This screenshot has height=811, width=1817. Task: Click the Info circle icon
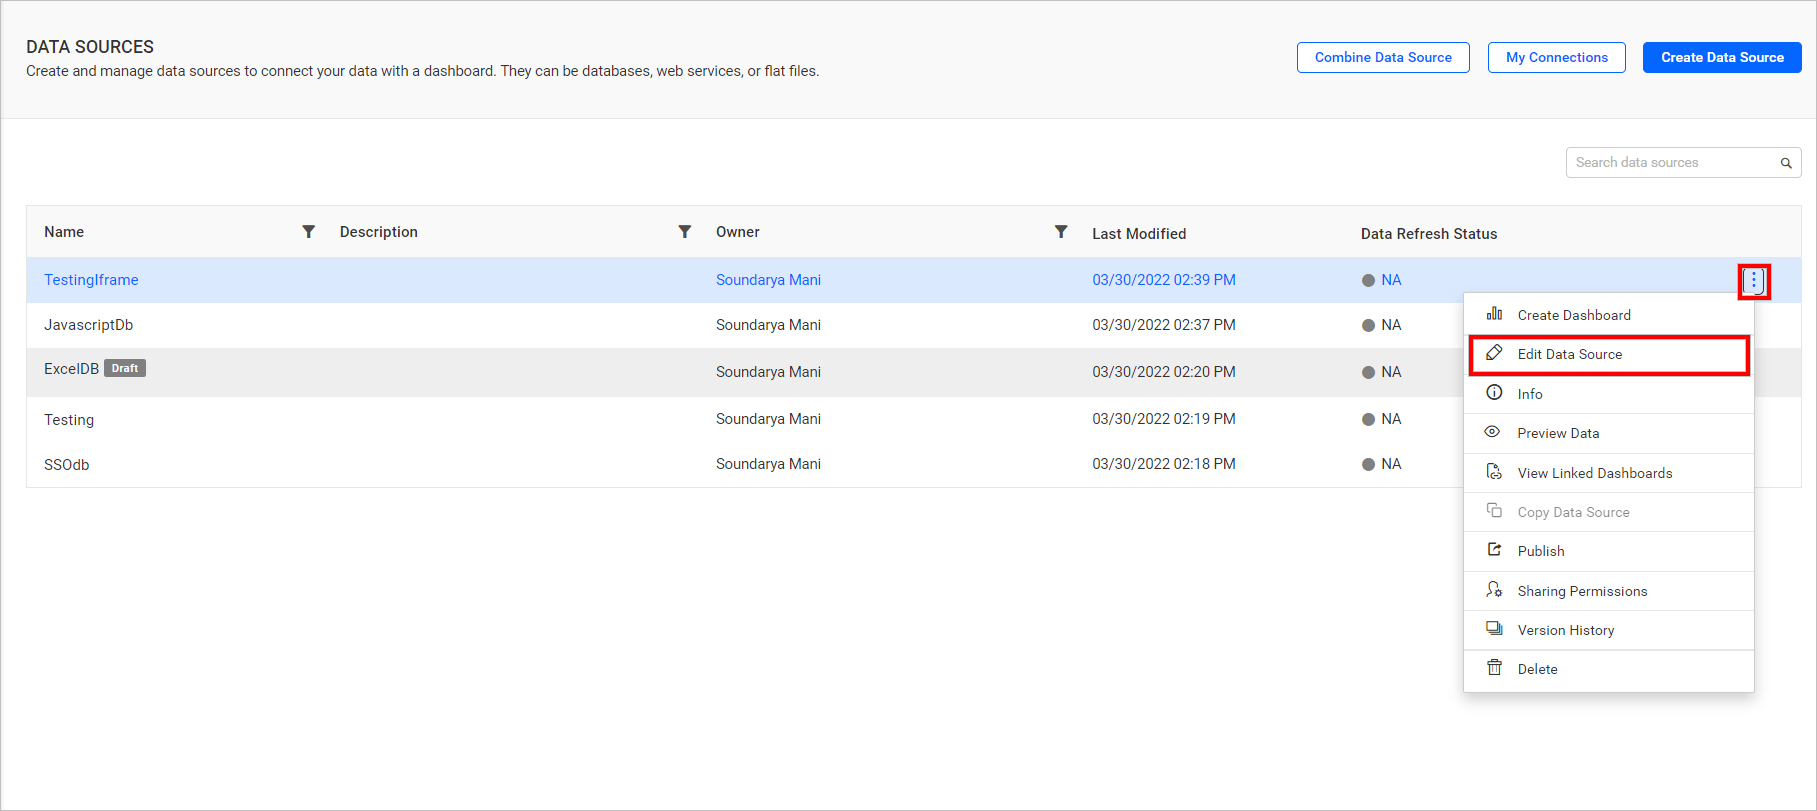[x=1494, y=393]
